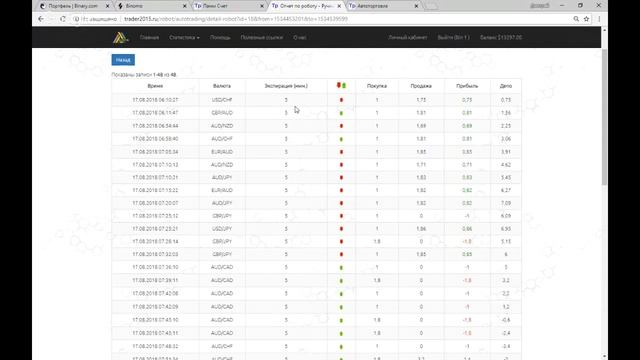
Task: Expand the Статистика dropdown menu
Action: tap(184, 38)
